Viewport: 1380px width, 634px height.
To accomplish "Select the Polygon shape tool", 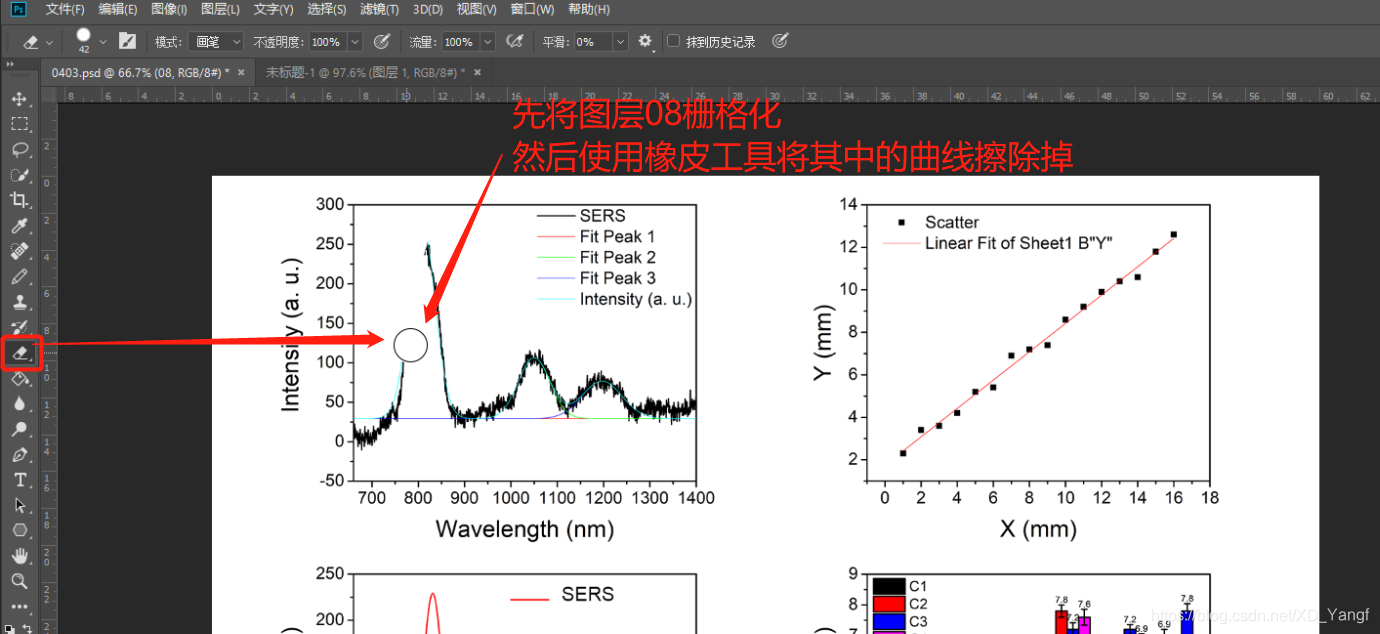I will coord(19,530).
